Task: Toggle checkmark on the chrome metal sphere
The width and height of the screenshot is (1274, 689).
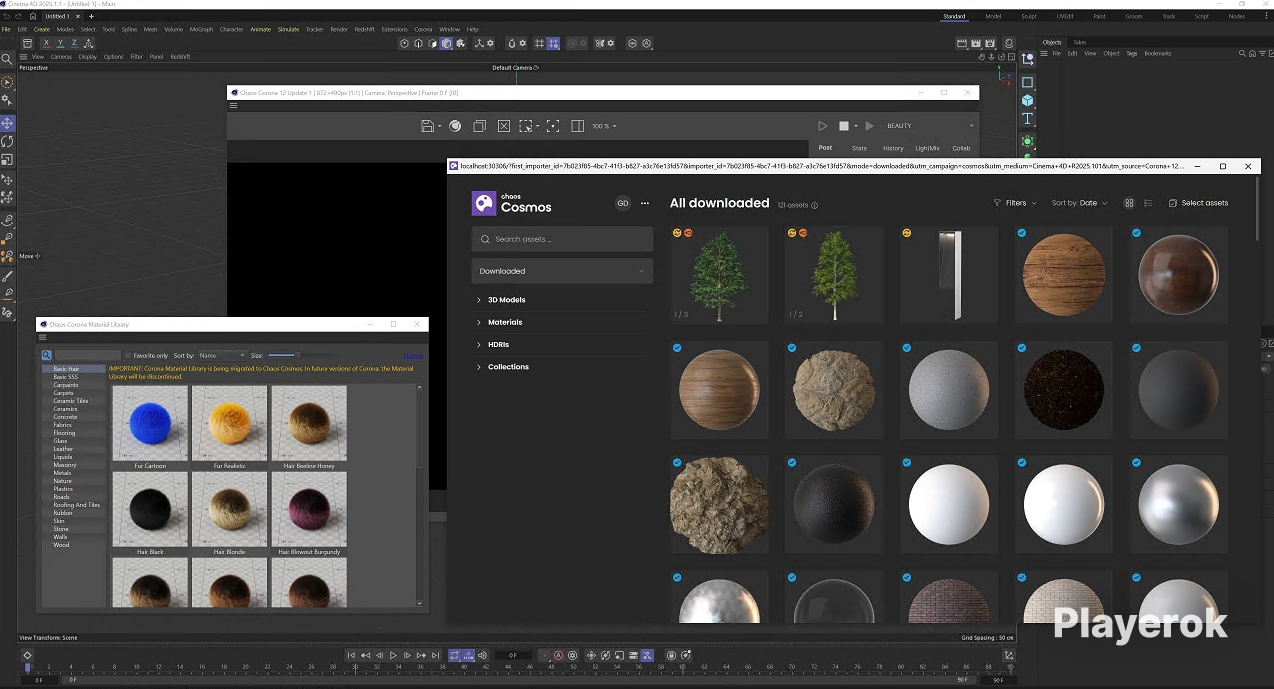Action: click(1137, 463)
